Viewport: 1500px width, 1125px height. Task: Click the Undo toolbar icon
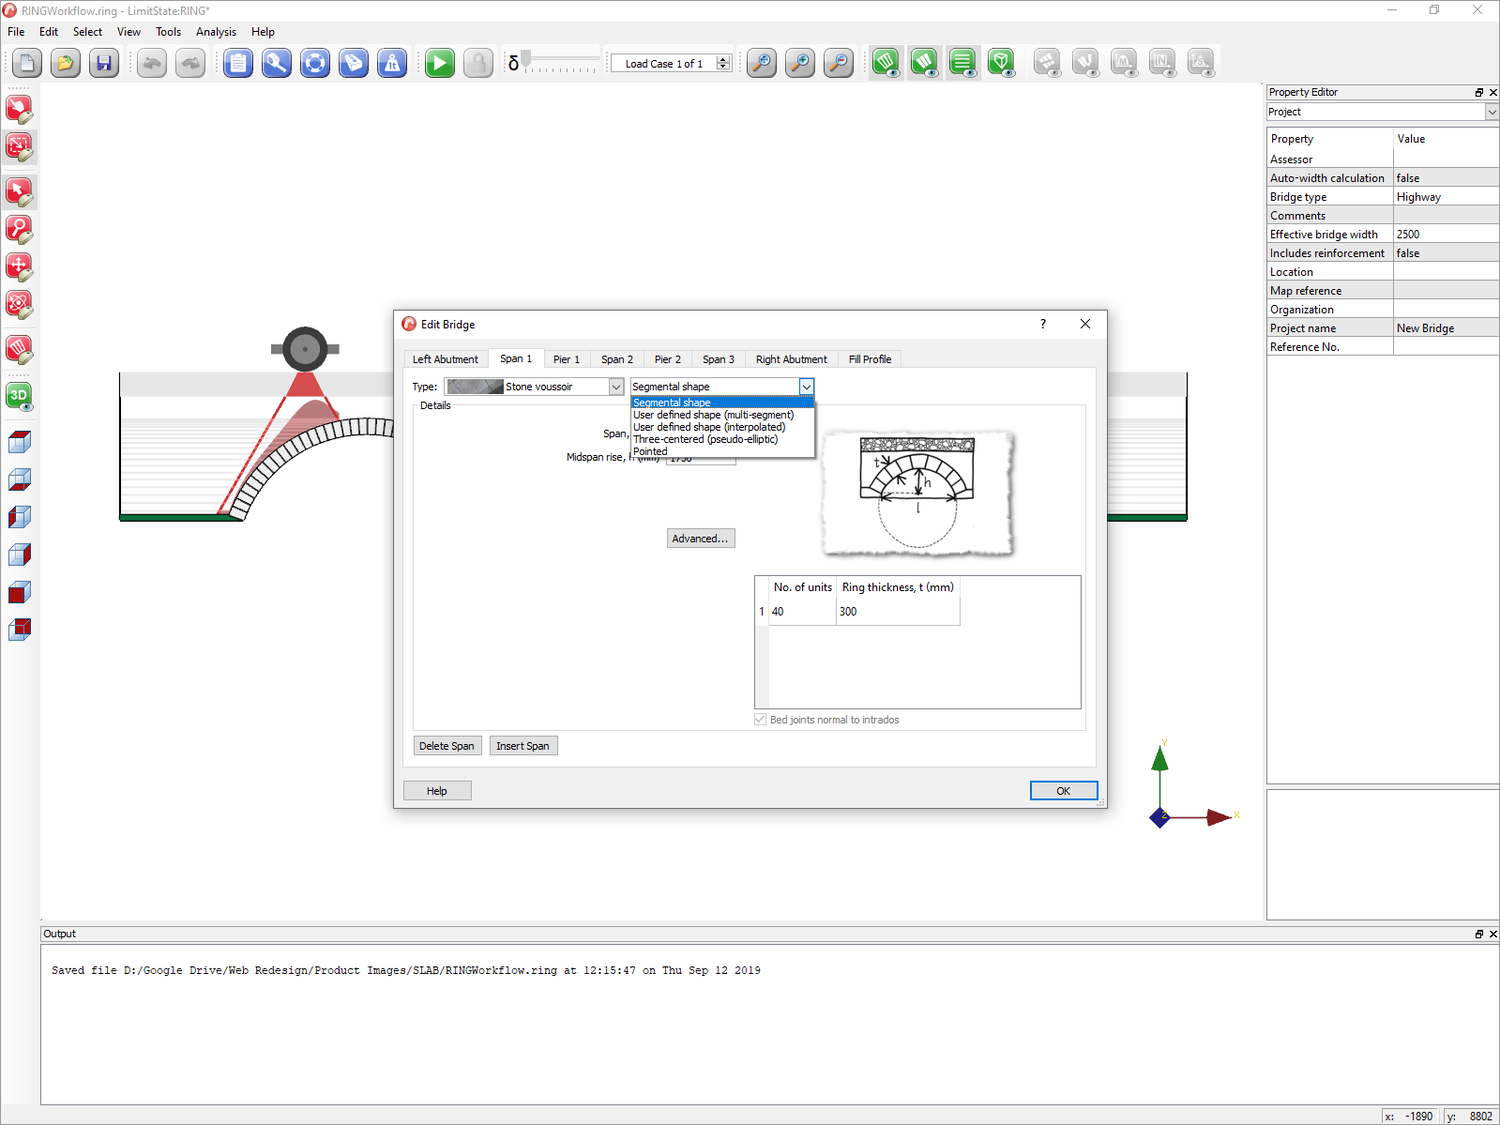[x=151, y=62]
